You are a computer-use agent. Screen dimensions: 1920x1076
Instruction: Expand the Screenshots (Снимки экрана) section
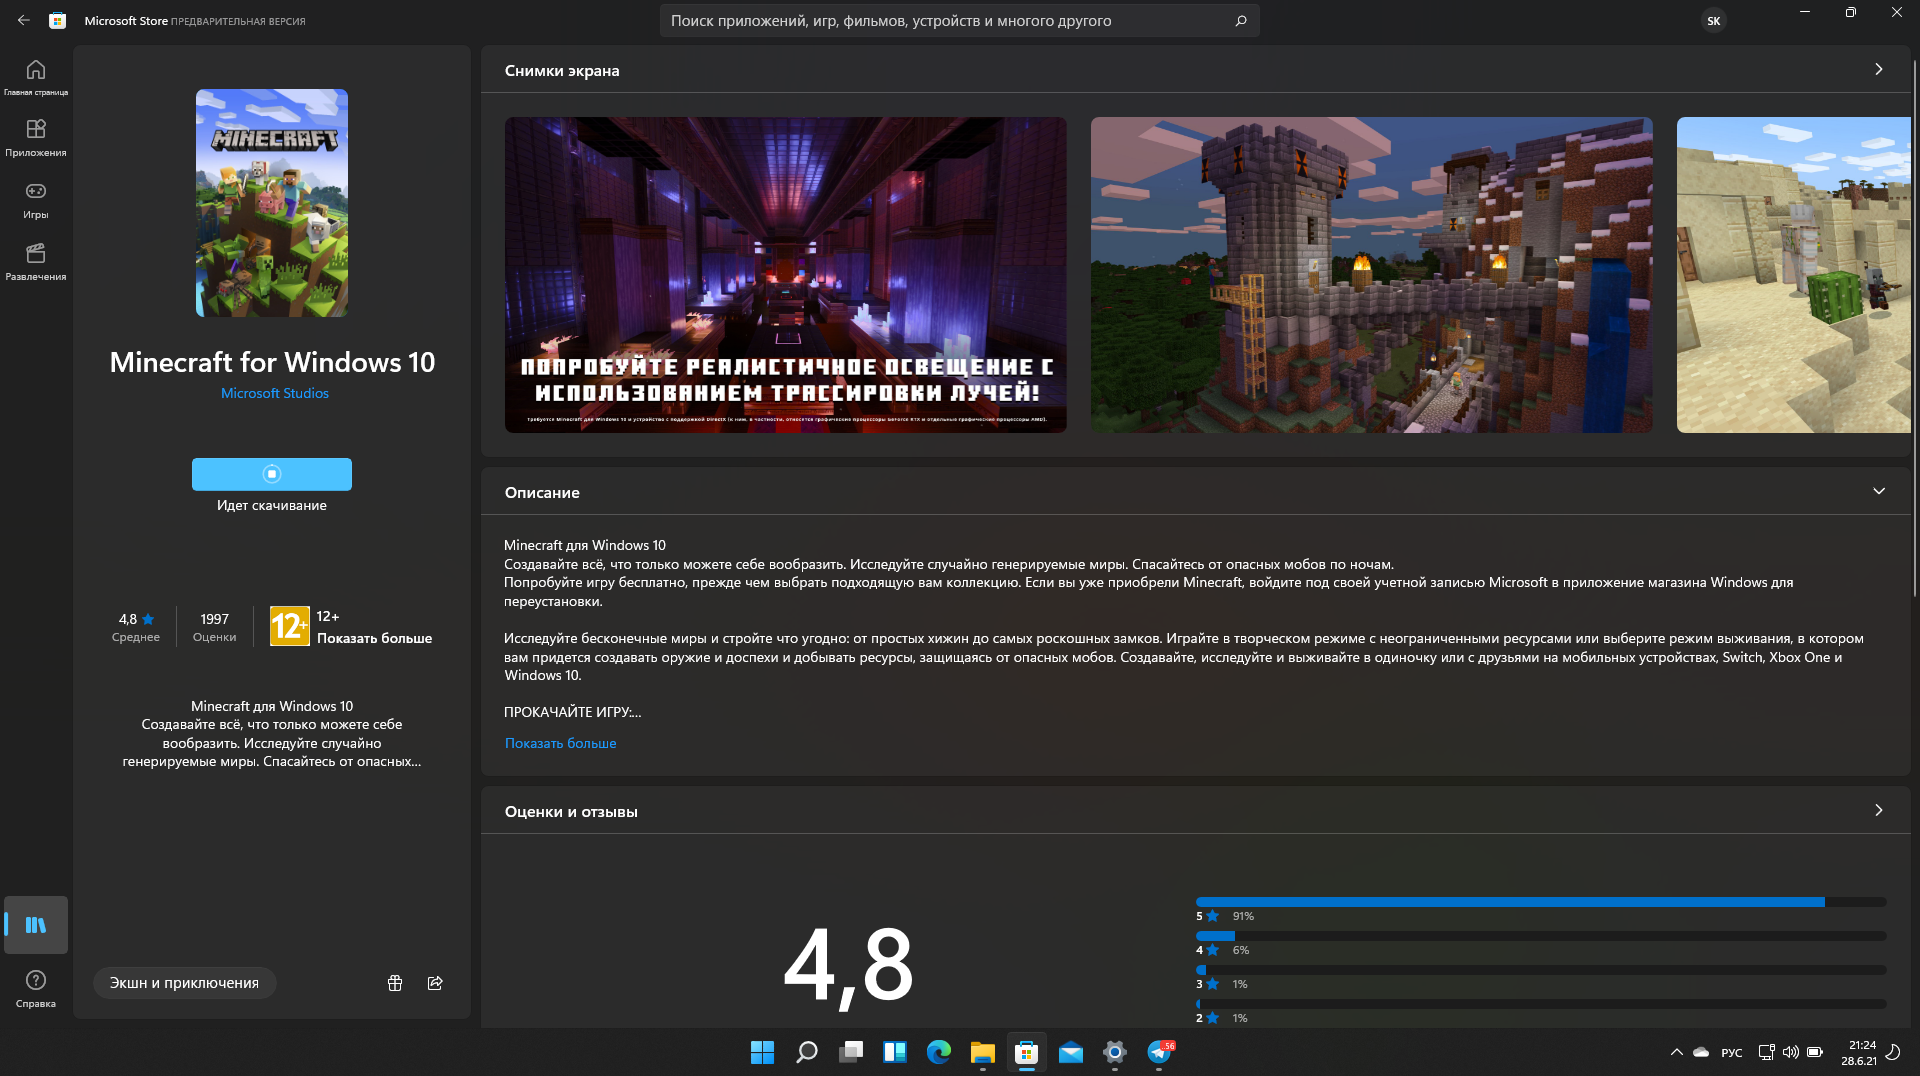[x=1878, y=70]
